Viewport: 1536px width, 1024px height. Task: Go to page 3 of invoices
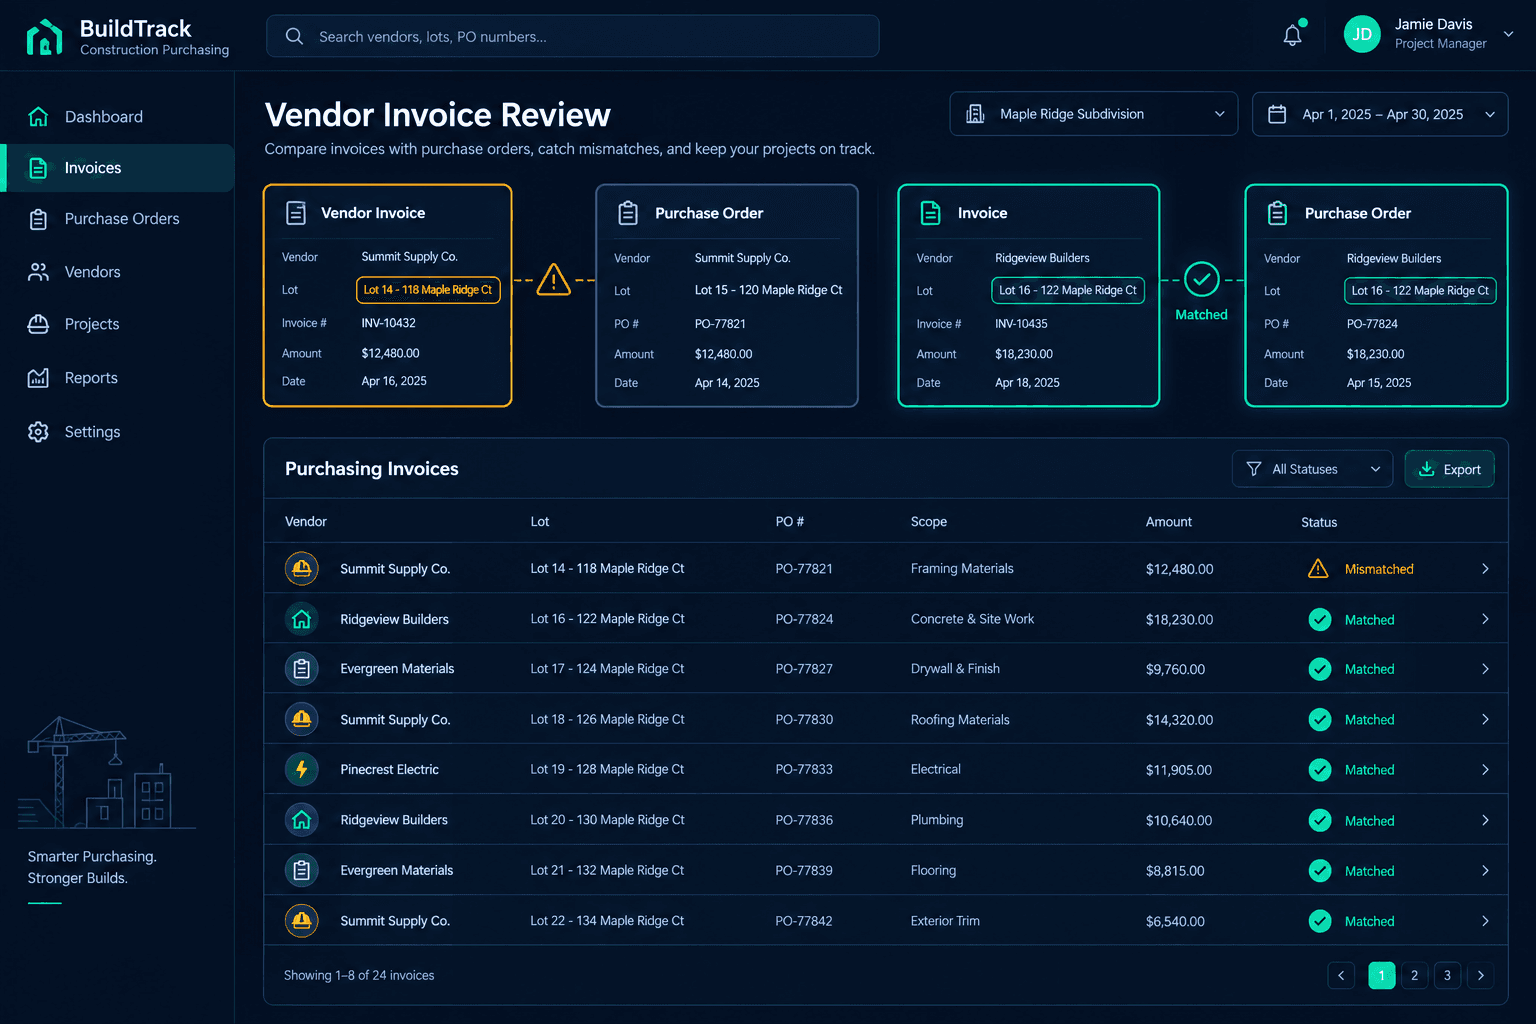click(x=1447, y=975)
